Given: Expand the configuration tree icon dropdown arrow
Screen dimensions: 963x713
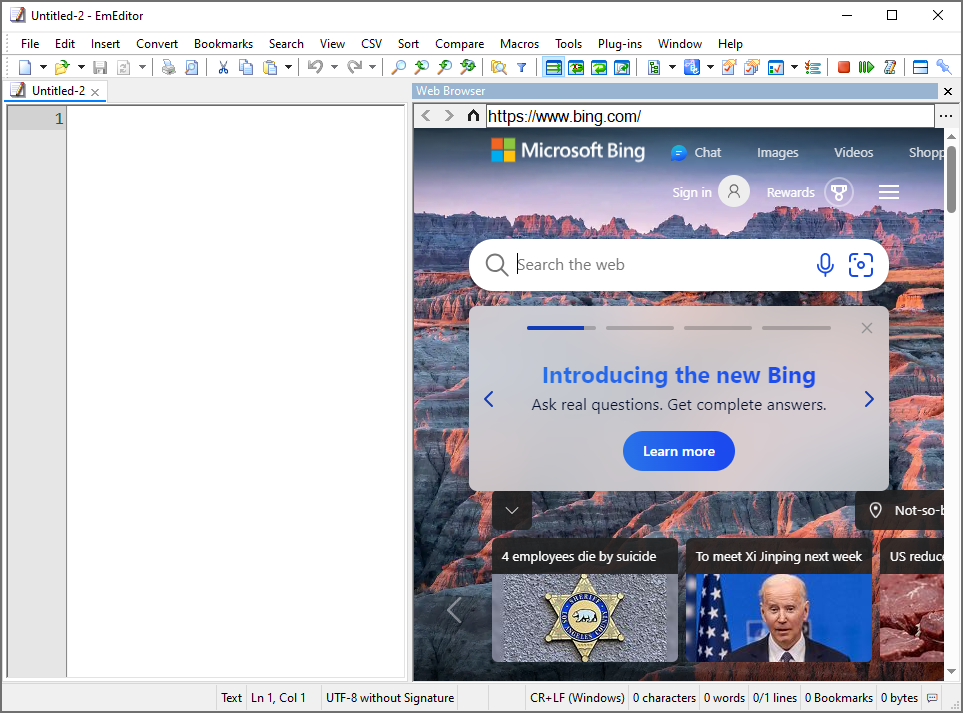Looking at the screenshot, I should pyautogui.click(x=672, y=67).
